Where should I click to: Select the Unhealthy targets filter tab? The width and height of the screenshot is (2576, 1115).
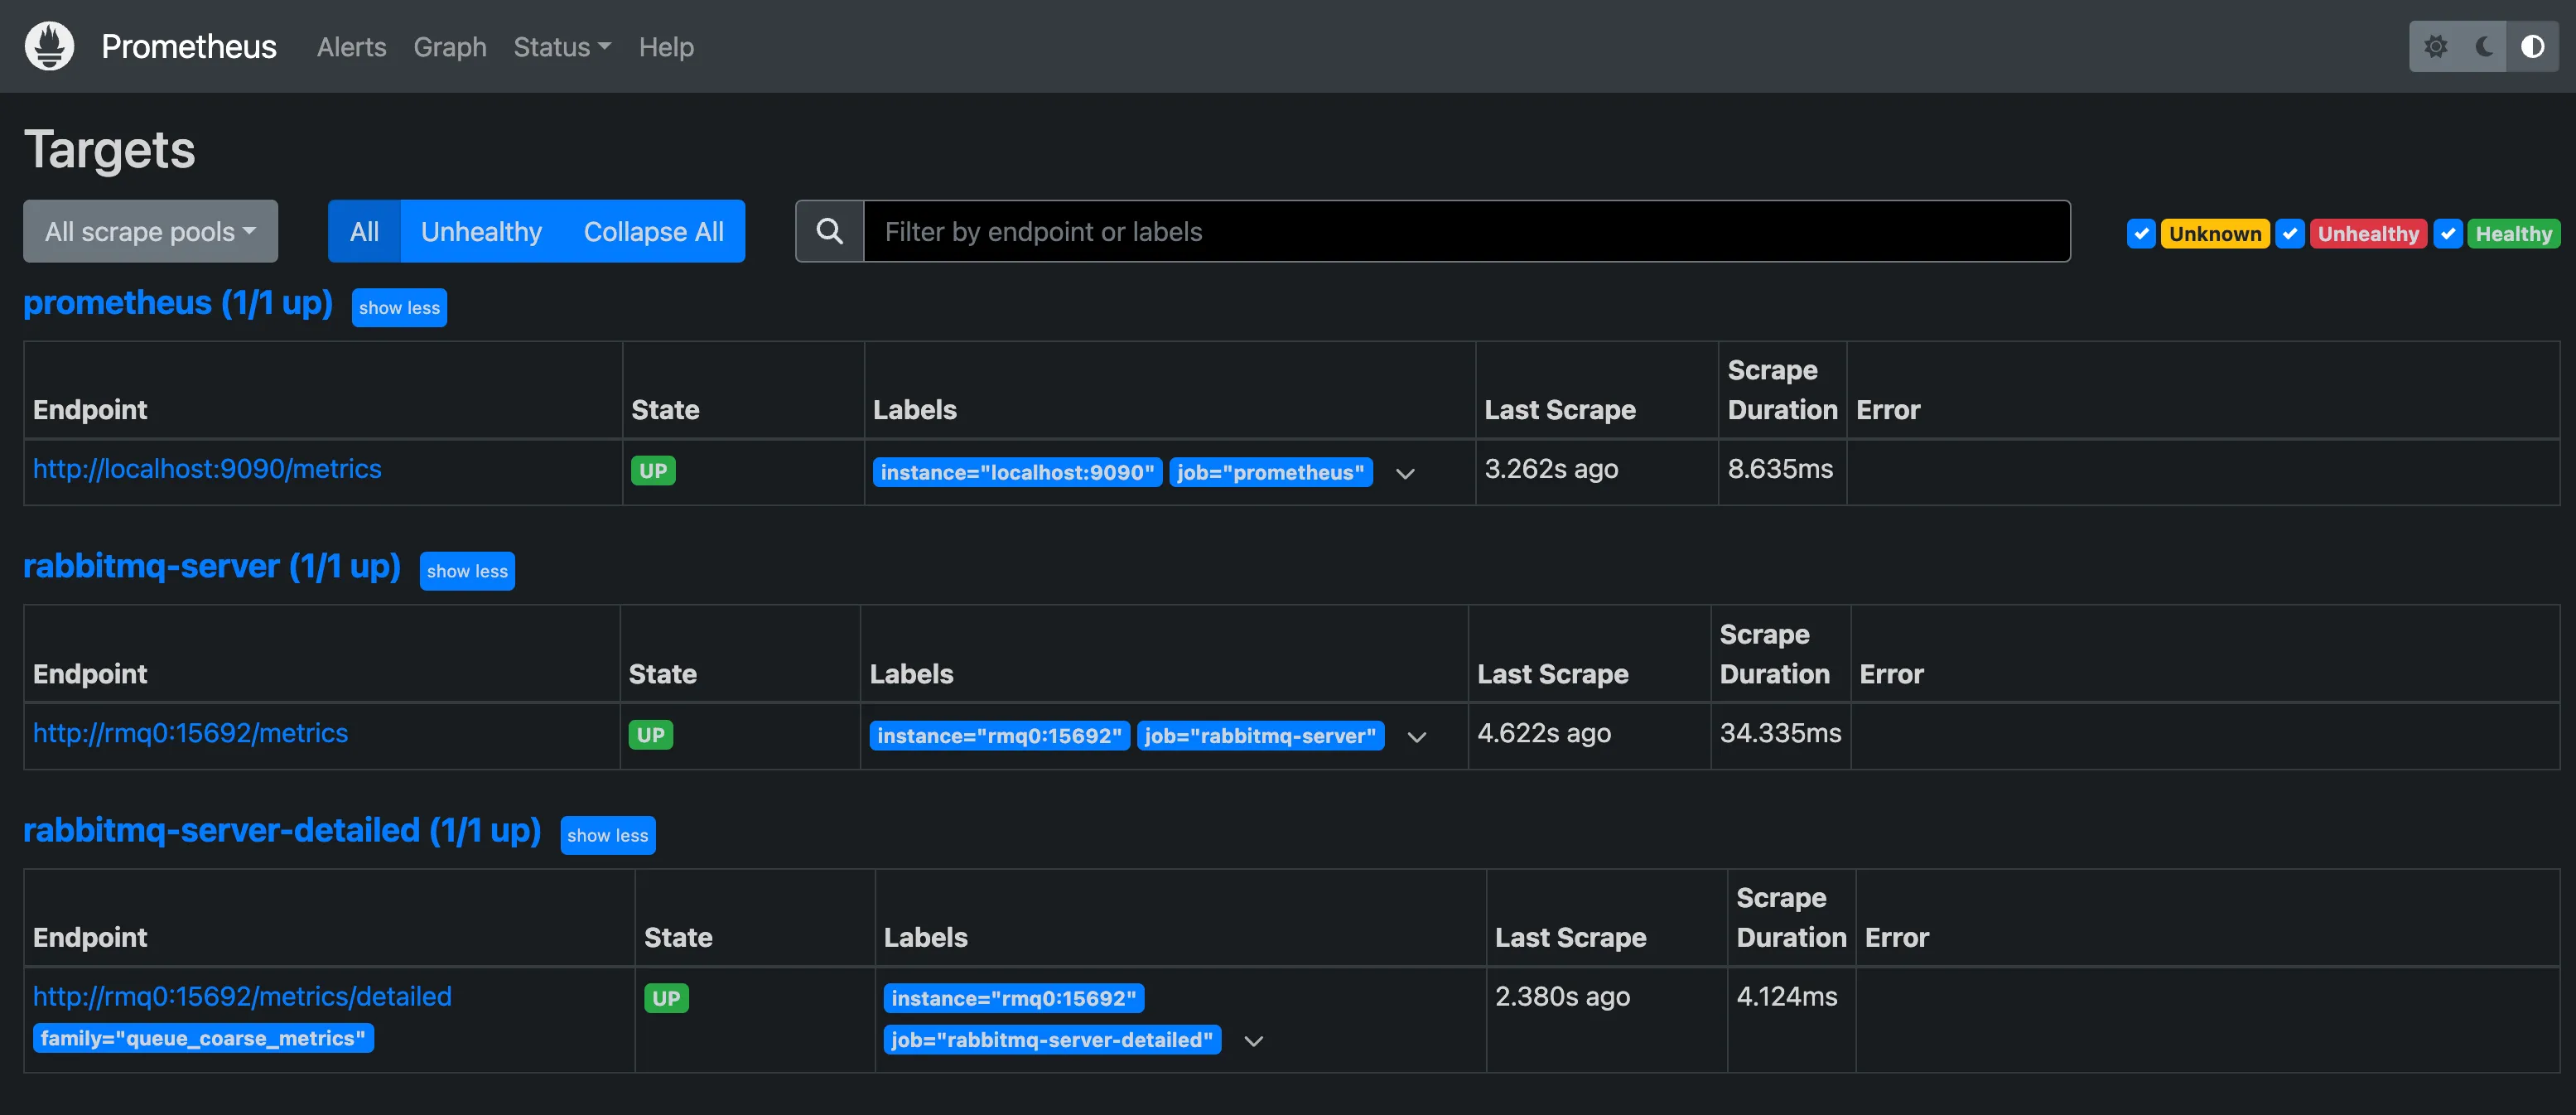(x=481, y=231)
